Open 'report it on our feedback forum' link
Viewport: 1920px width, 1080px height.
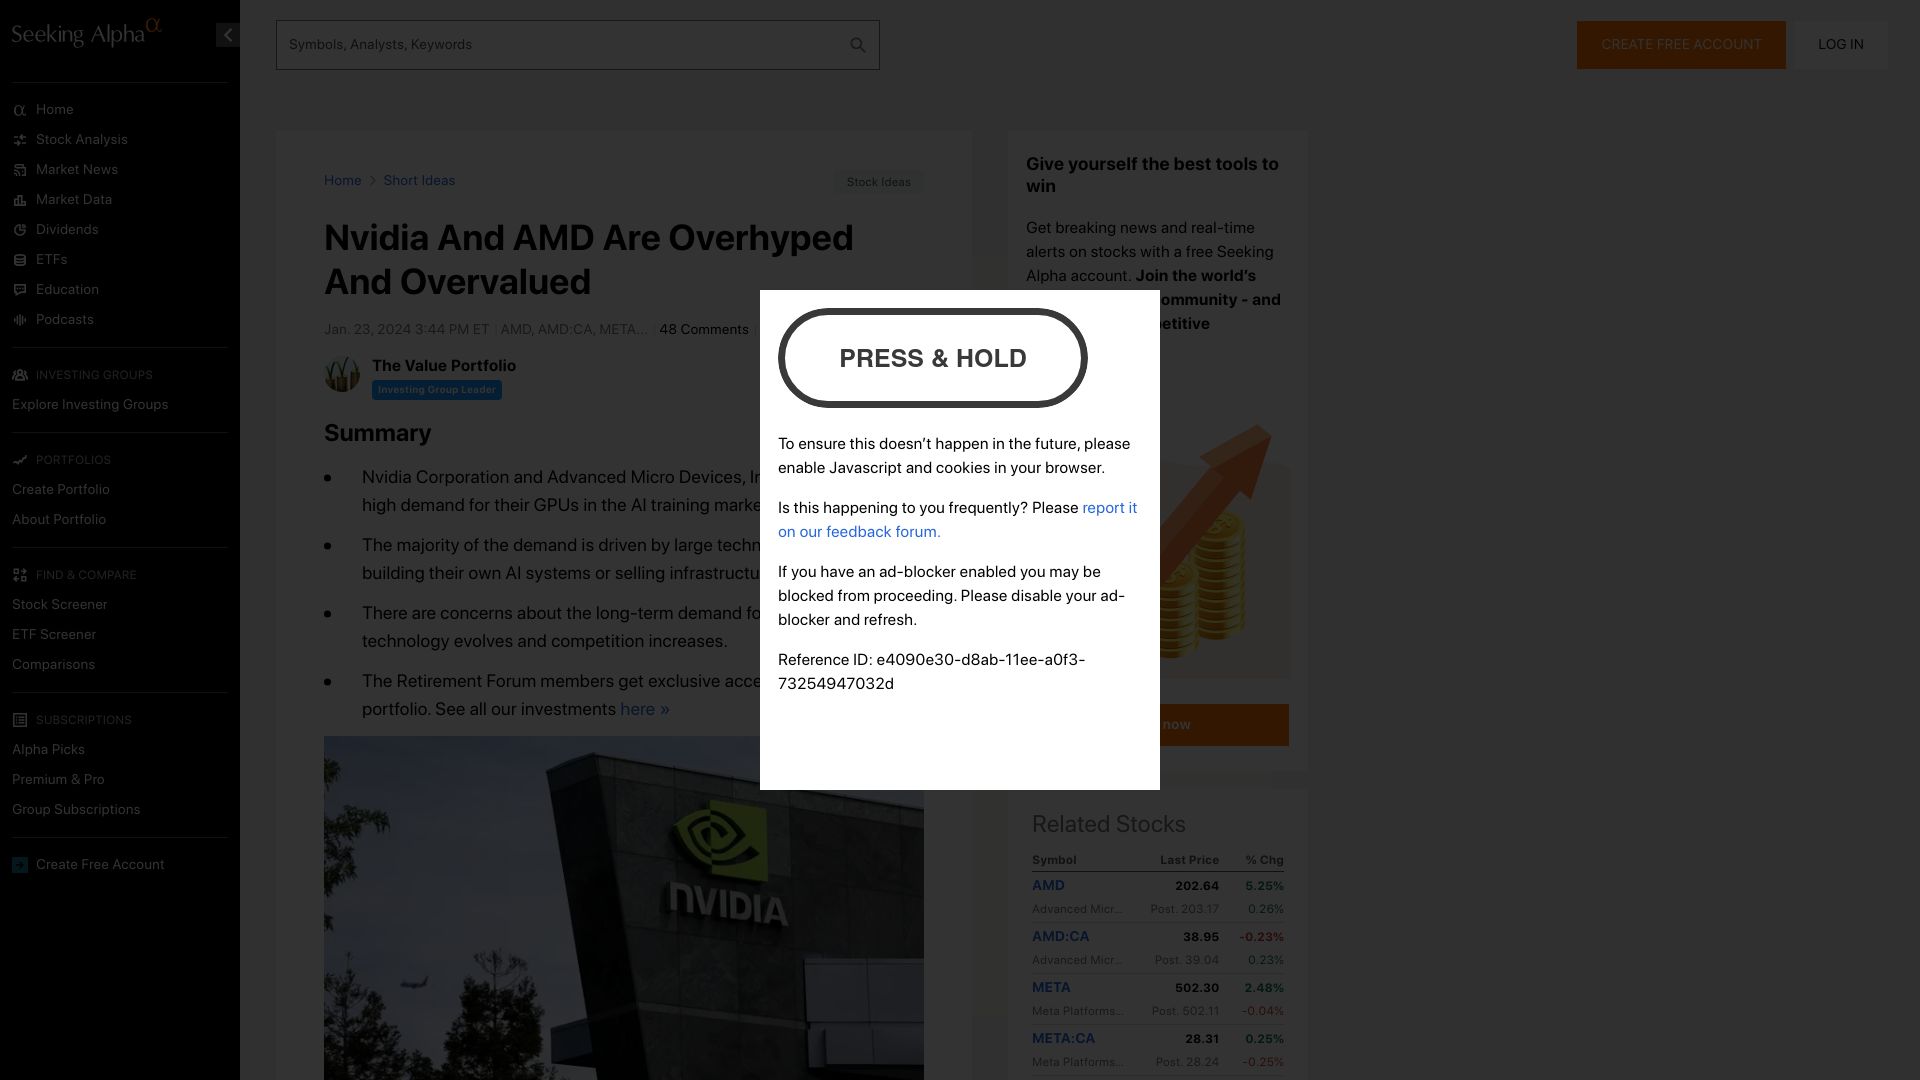point(958,520)
